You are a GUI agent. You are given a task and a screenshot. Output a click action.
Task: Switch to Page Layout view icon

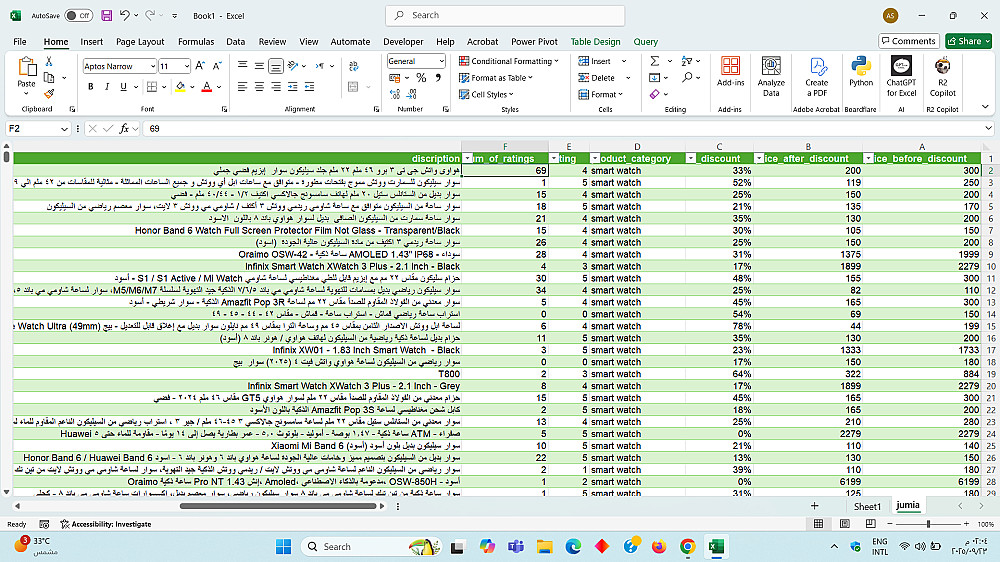[x=845, y=524]
